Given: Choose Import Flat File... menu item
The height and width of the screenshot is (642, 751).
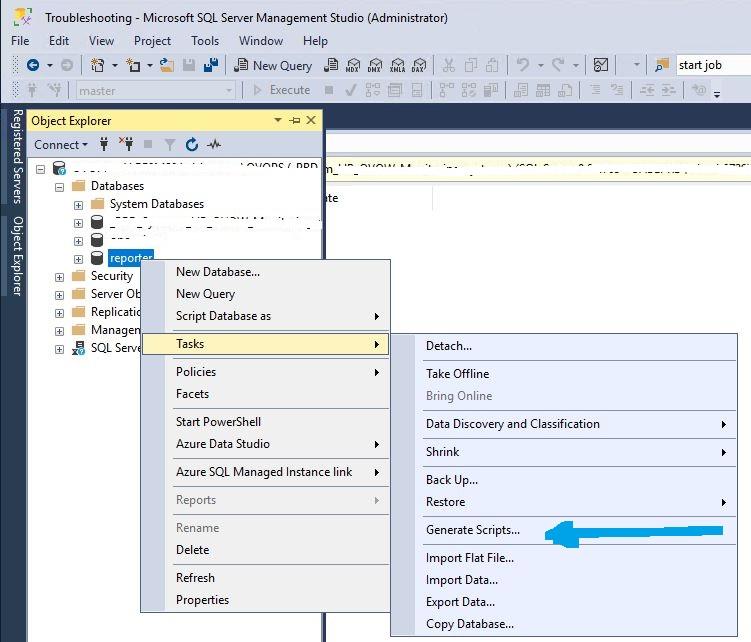Looking at the screenshot, I should click(x=564, y=558).
